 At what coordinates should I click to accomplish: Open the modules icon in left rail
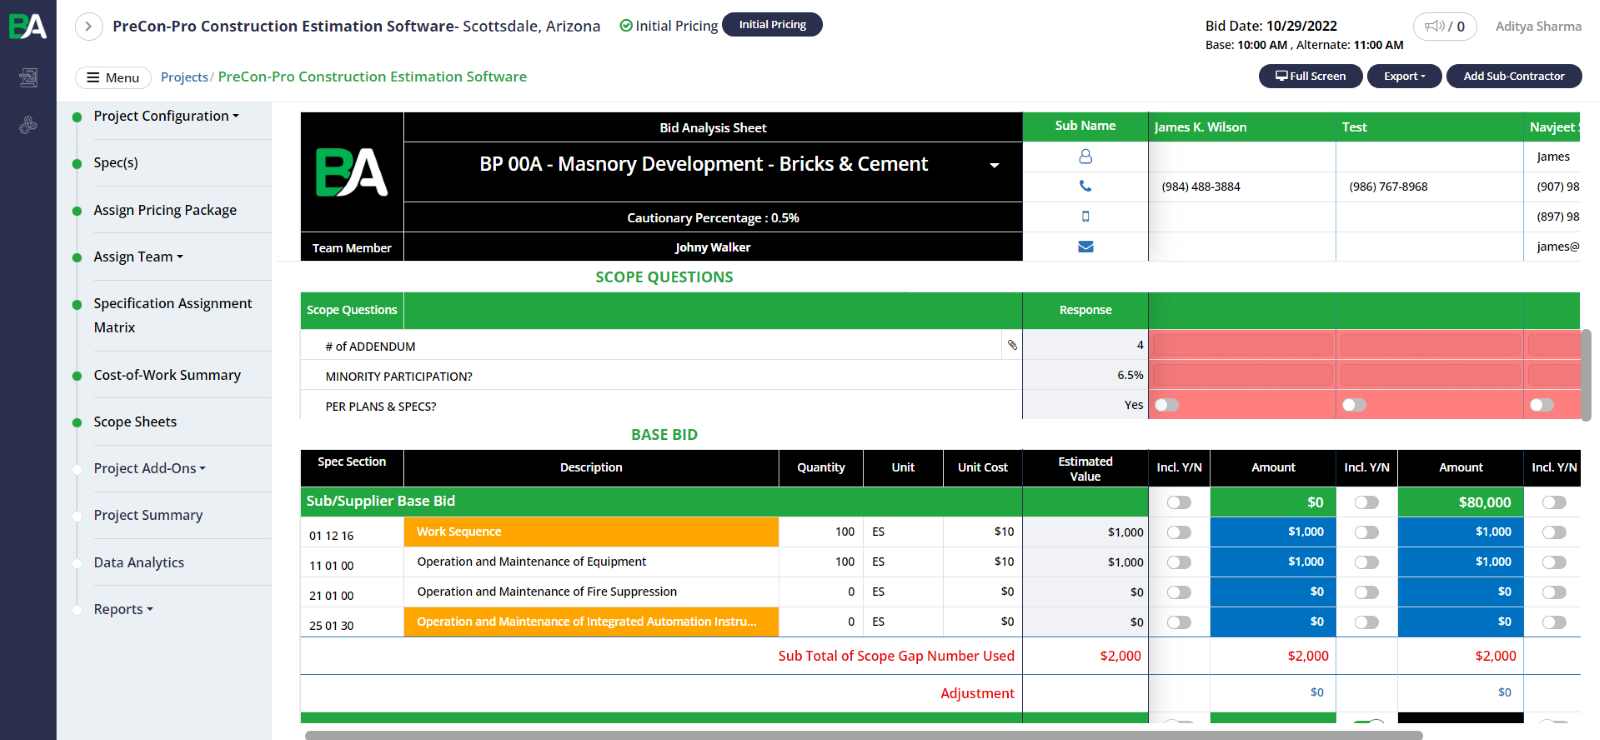28,125
